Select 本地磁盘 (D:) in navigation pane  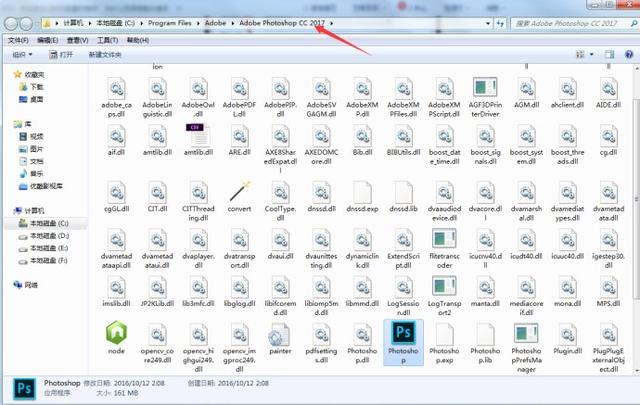click(44, 236)
